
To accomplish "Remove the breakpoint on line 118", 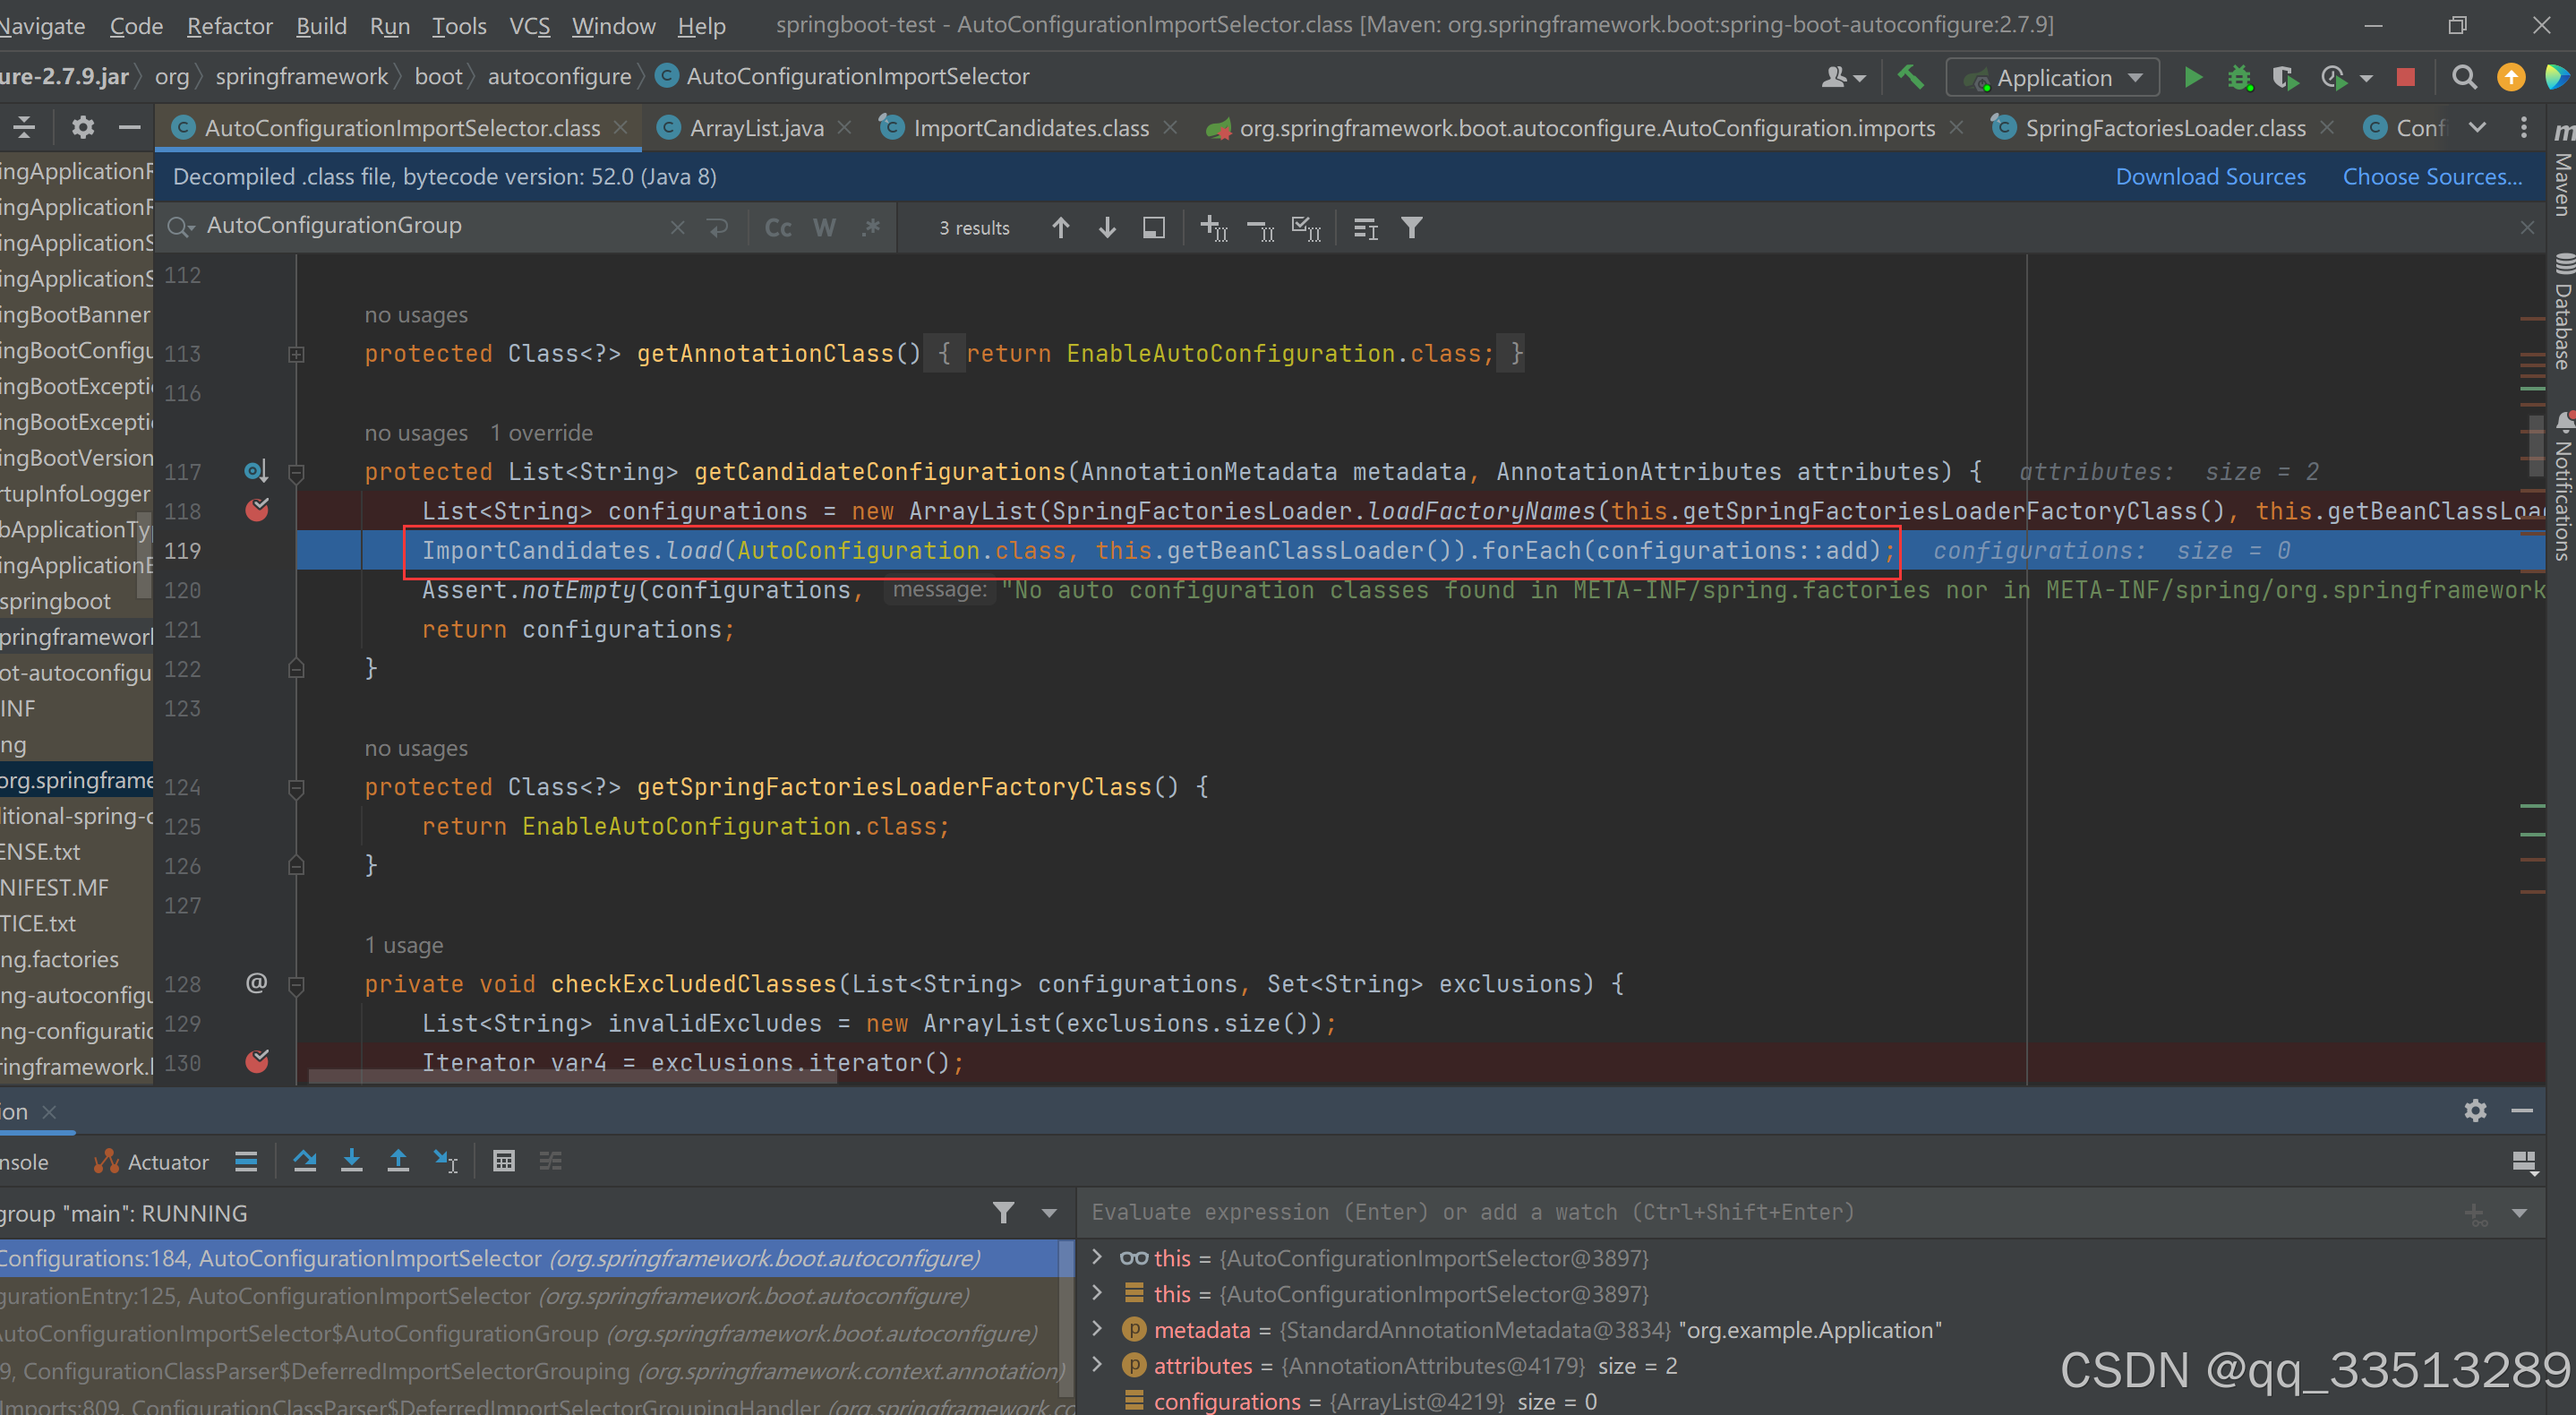I will click(x=257, y=511).
